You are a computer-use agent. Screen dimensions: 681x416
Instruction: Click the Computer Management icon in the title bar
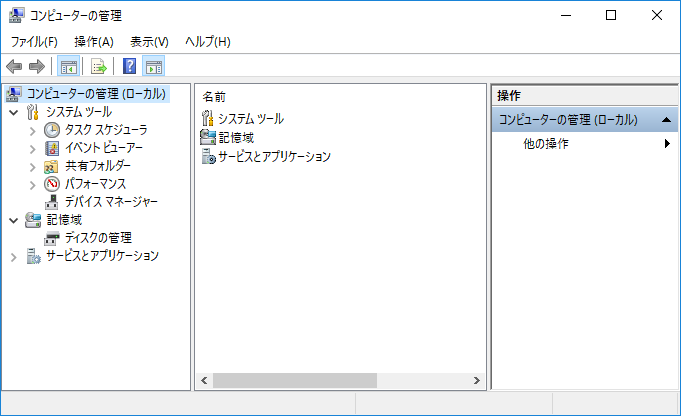[x=17, y=16]
